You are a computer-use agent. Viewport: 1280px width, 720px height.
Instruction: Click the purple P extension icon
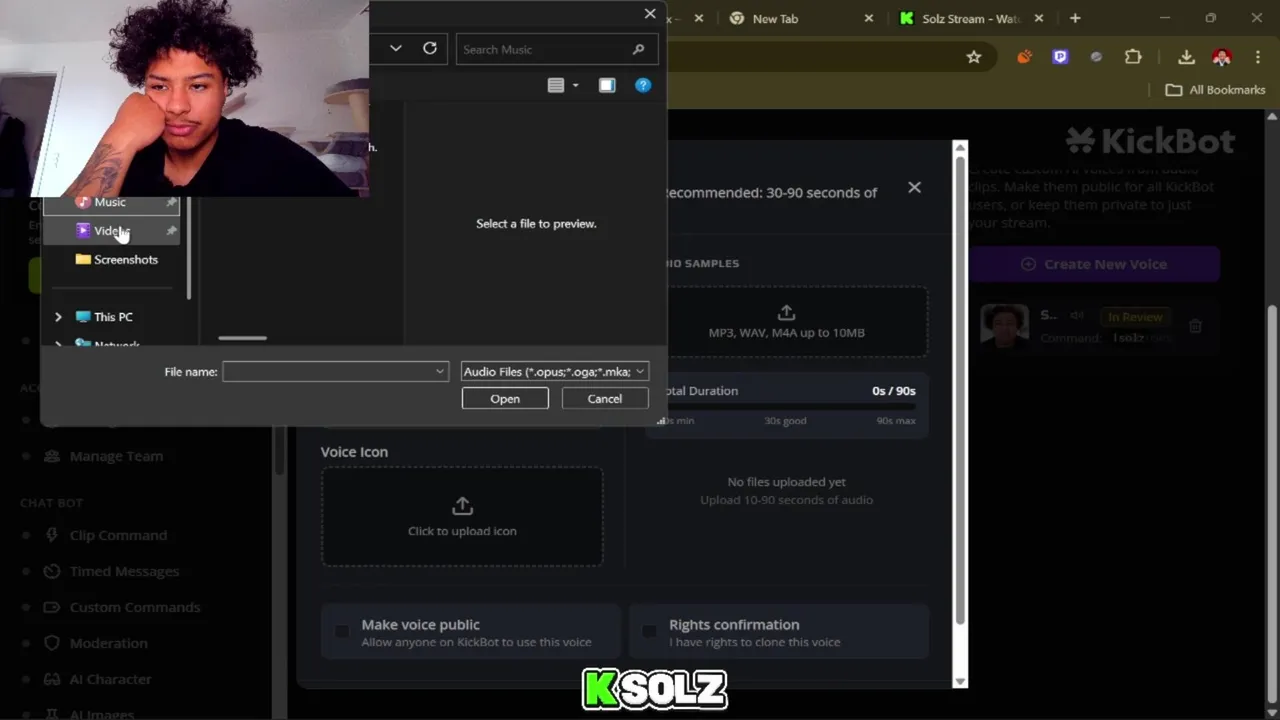coord(1060,57)
